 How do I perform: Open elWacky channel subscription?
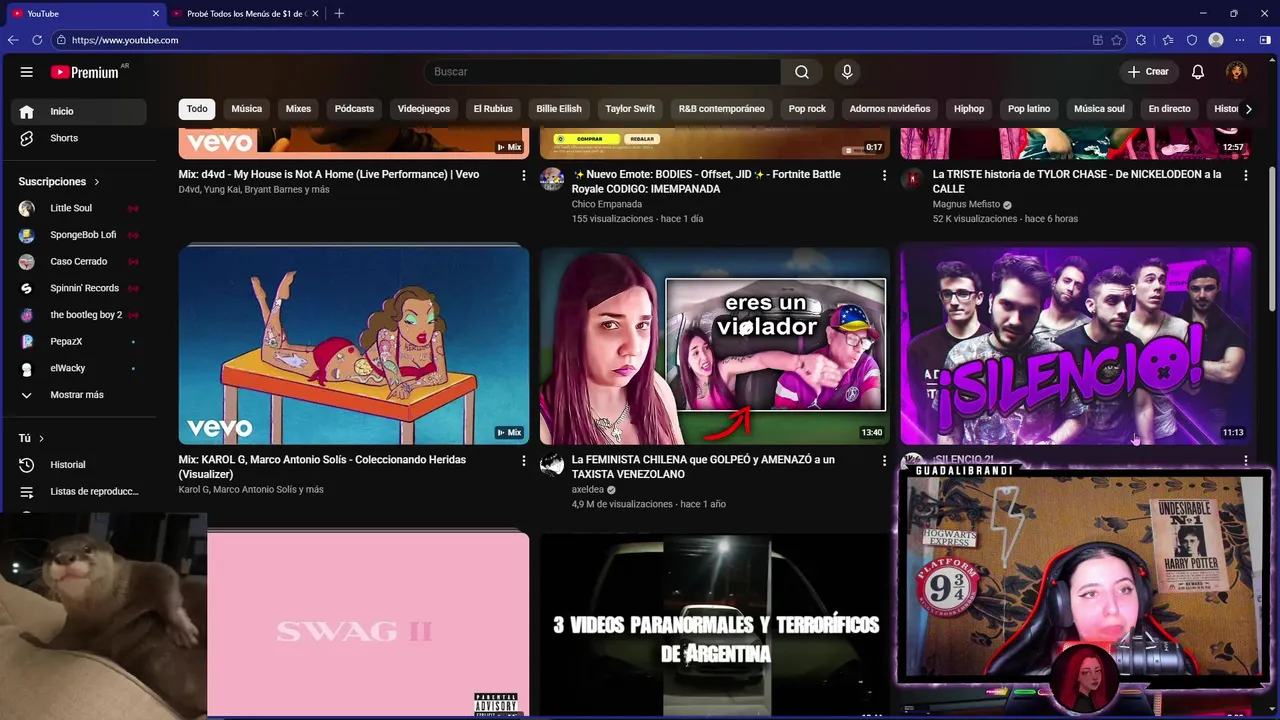pyautogui.click(x=79, y=368)
